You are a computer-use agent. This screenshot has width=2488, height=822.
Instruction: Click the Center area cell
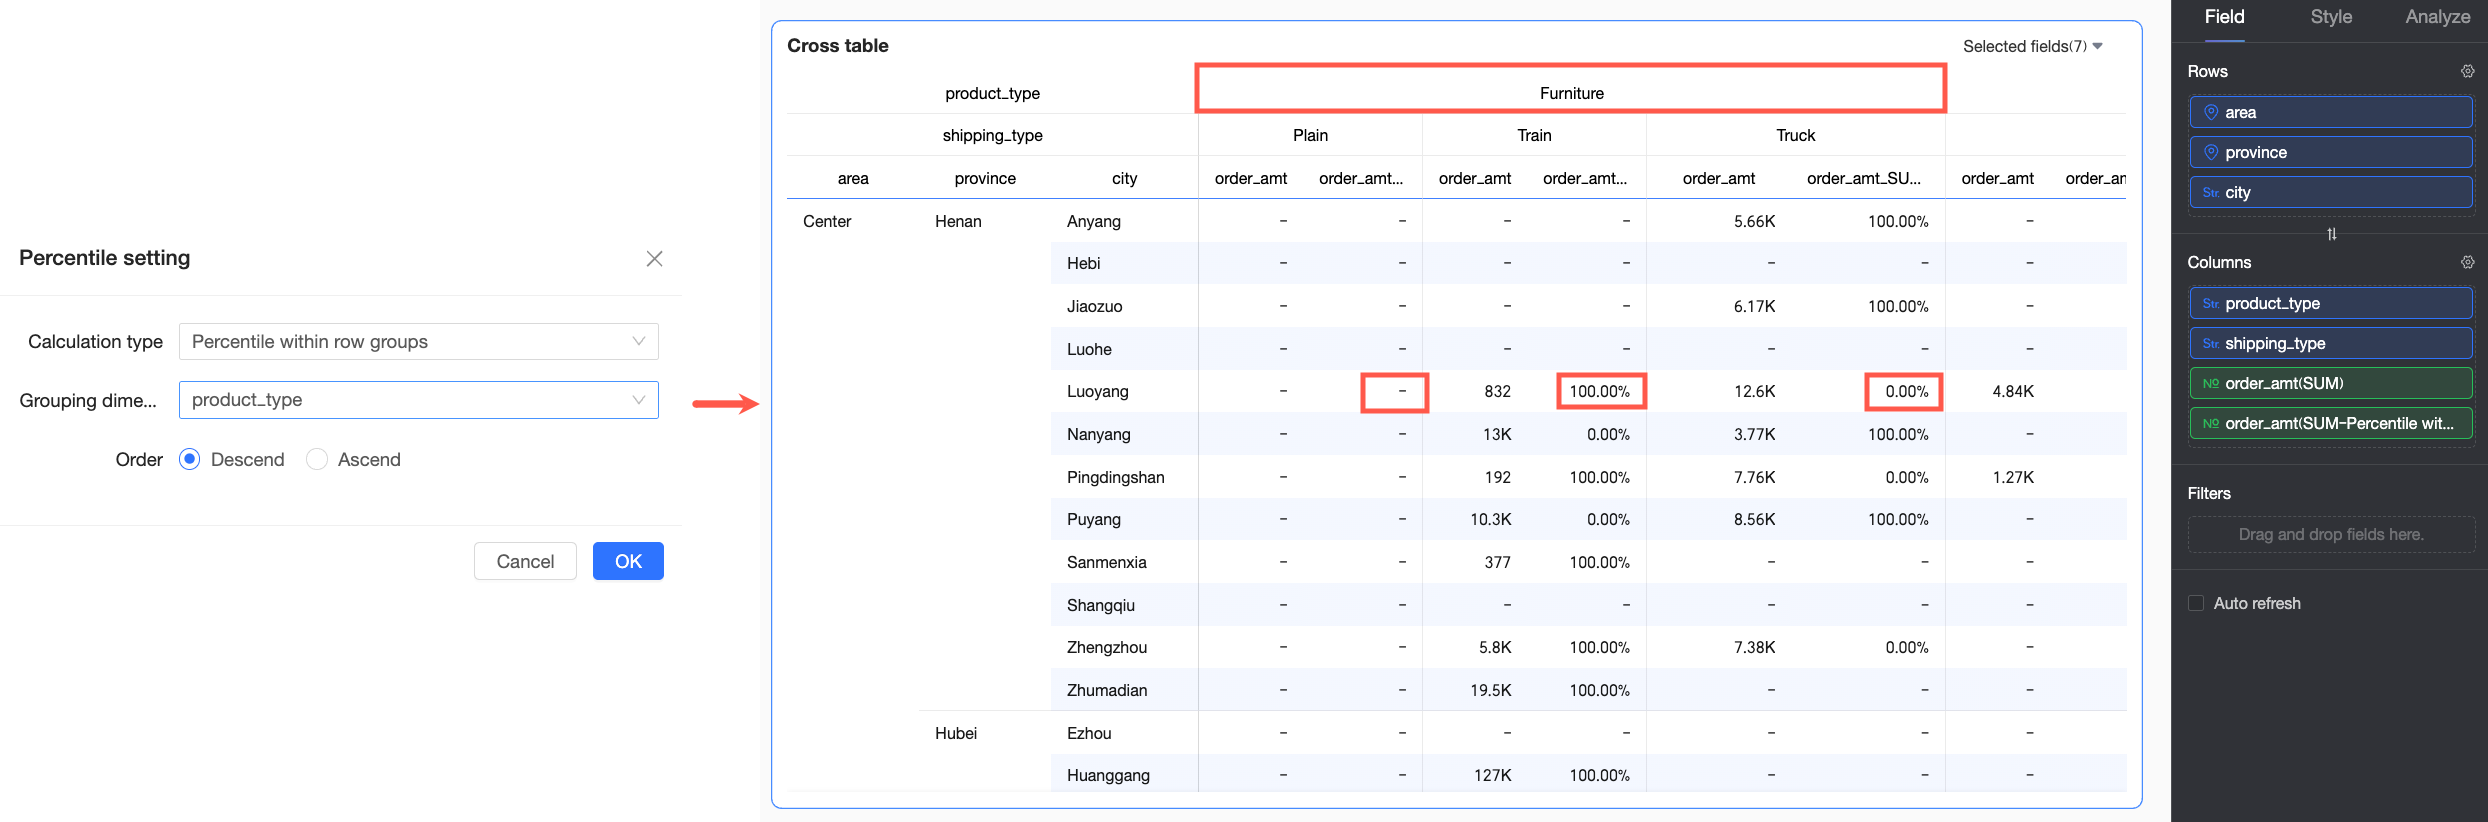pos(827,222)
